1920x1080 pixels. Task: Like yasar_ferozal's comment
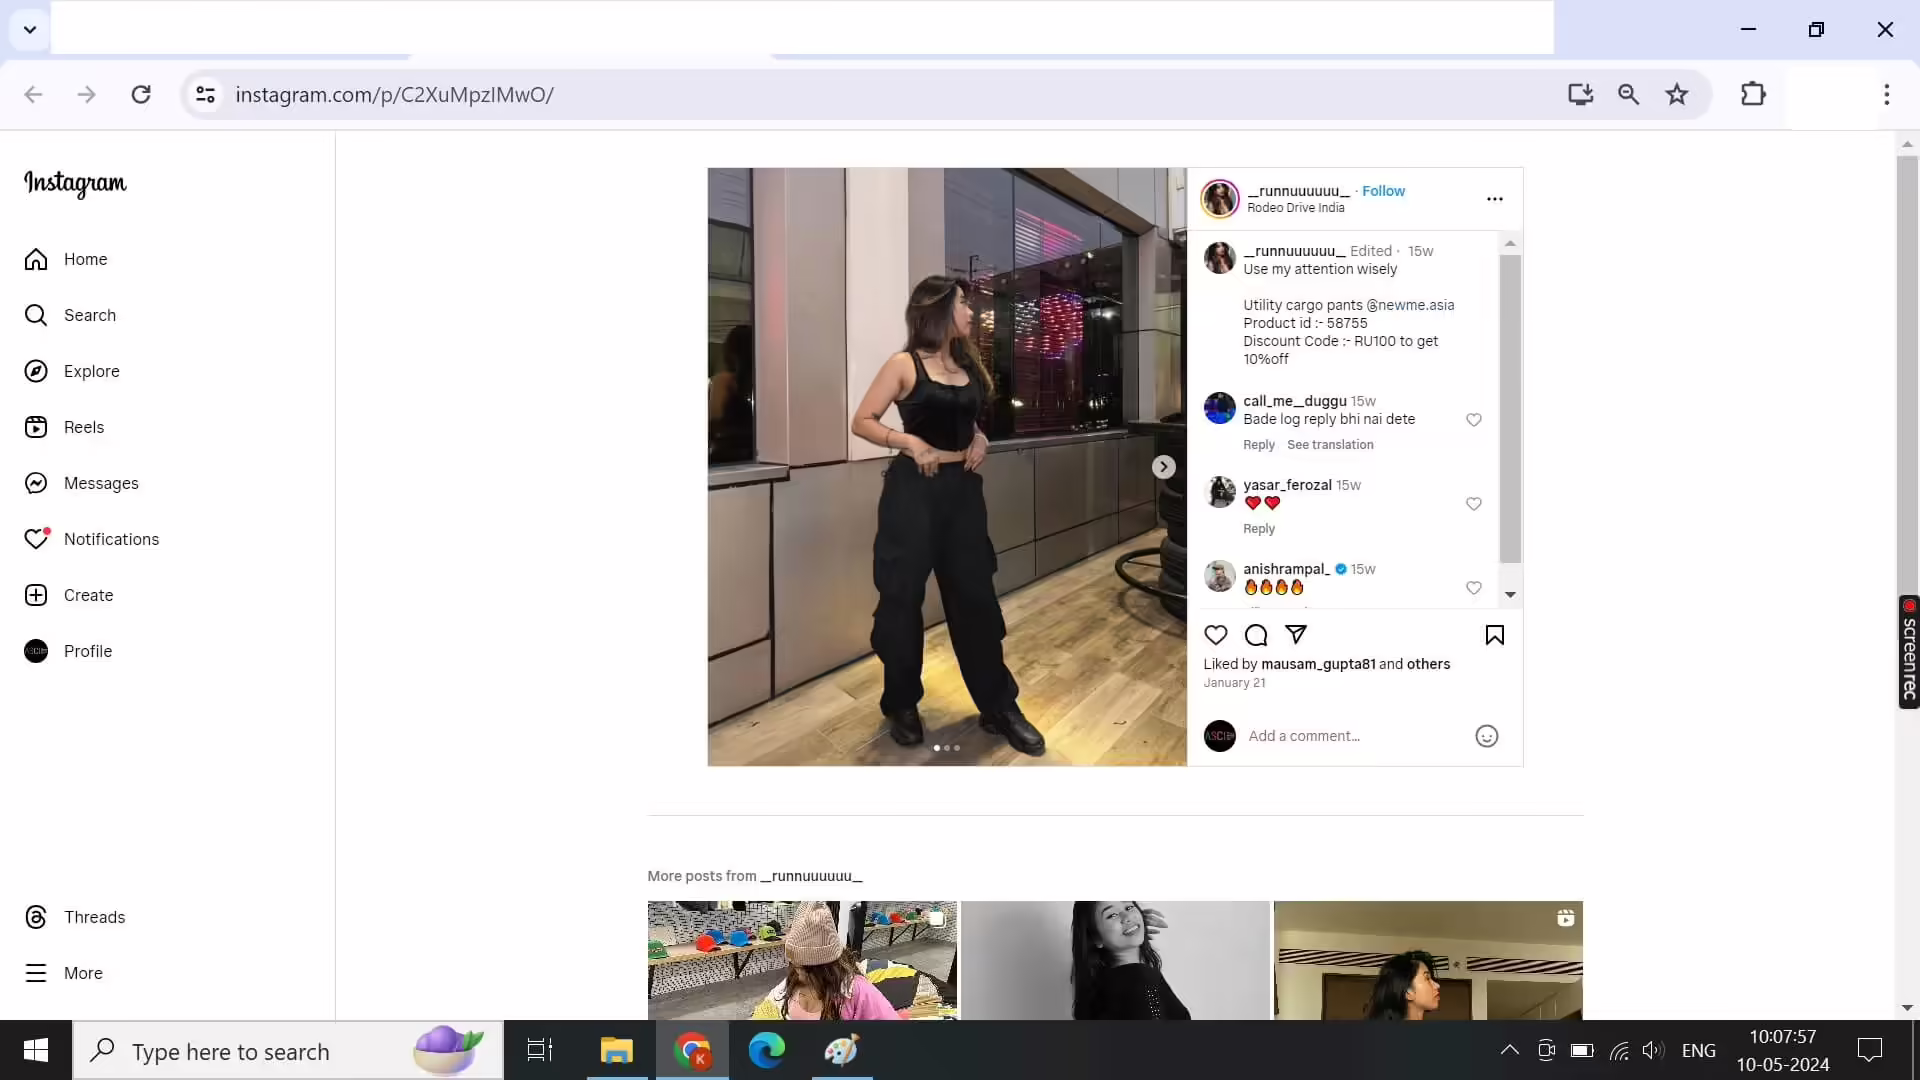tap(1473, 504)
